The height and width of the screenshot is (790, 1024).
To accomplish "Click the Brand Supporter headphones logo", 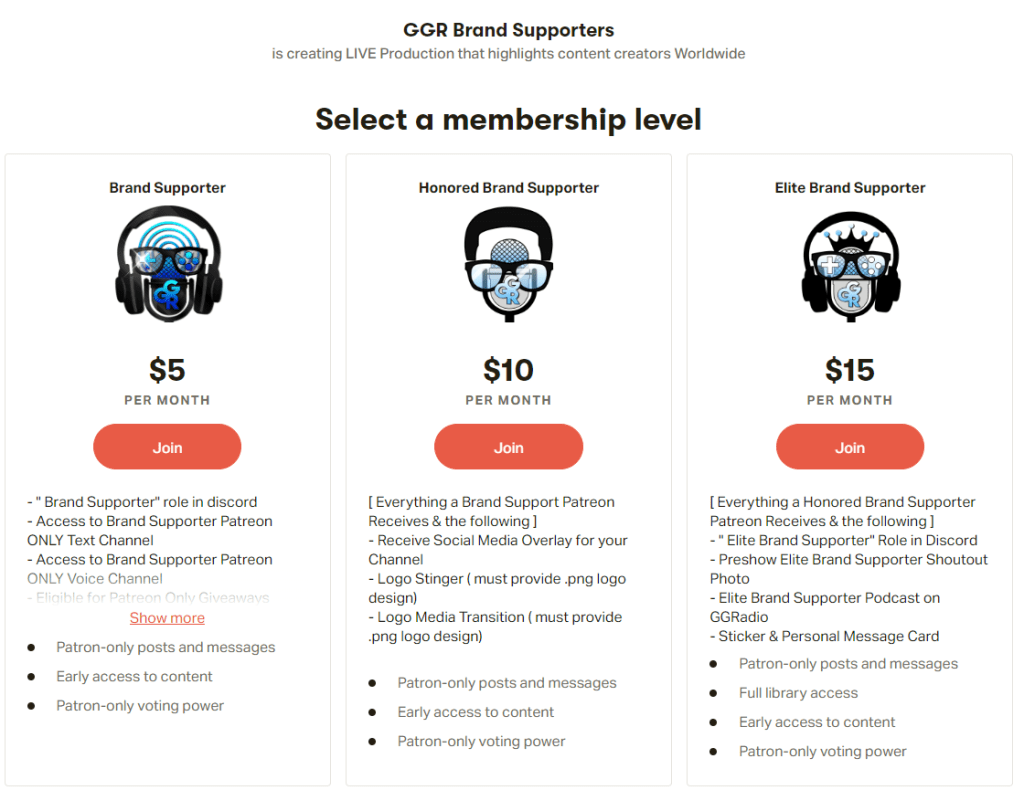I will tap(167, 265).
